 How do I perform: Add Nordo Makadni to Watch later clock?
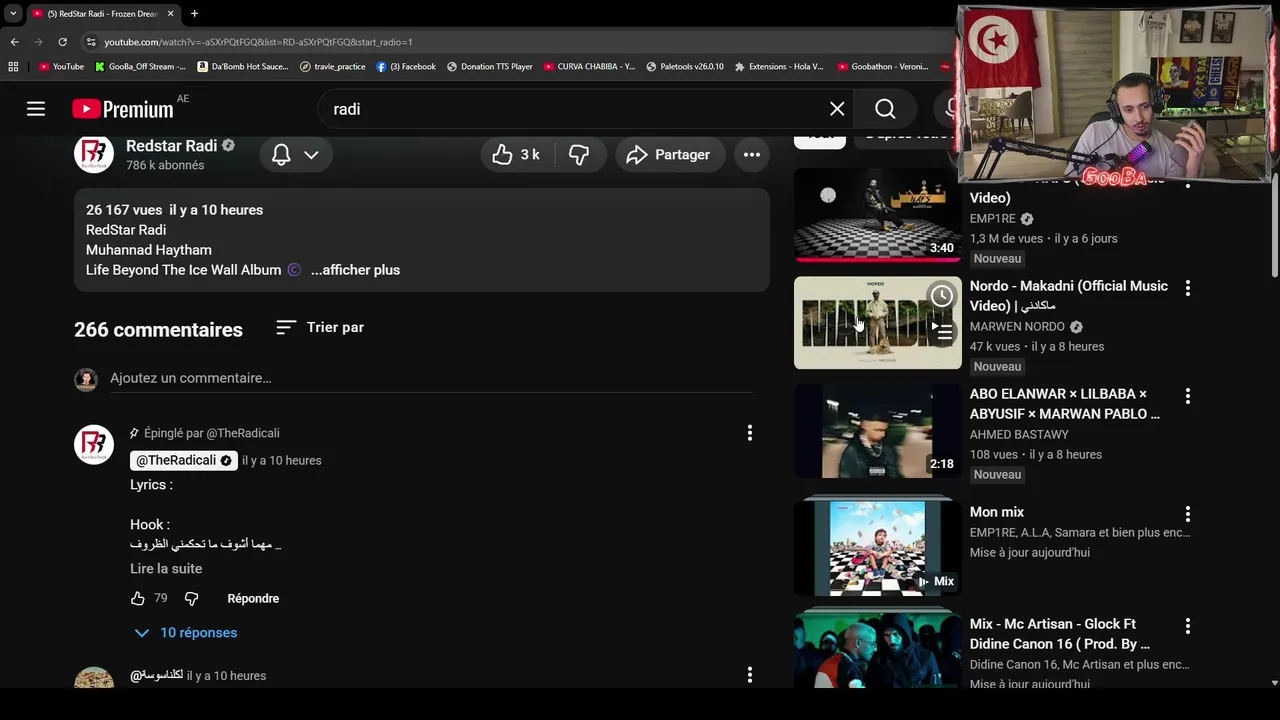pos(942,296)
